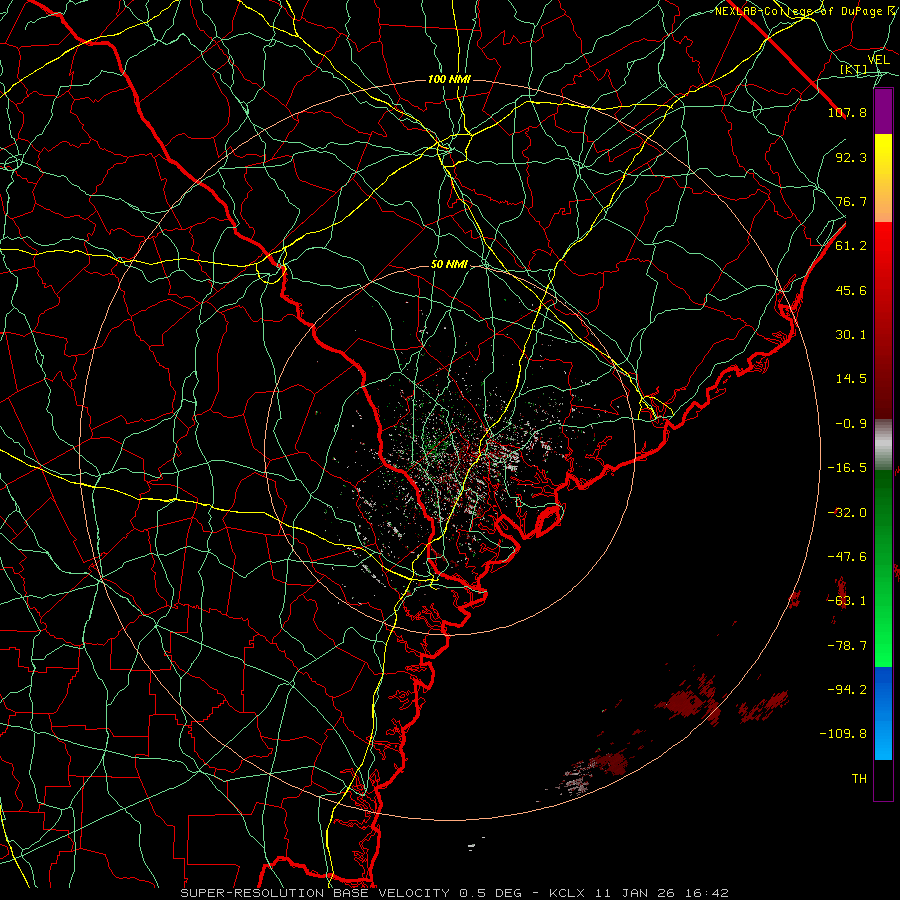This screenshot has width=900, height=900.
Task: Click the 14.5 velocity scale value
Action: tap(851, 379)
